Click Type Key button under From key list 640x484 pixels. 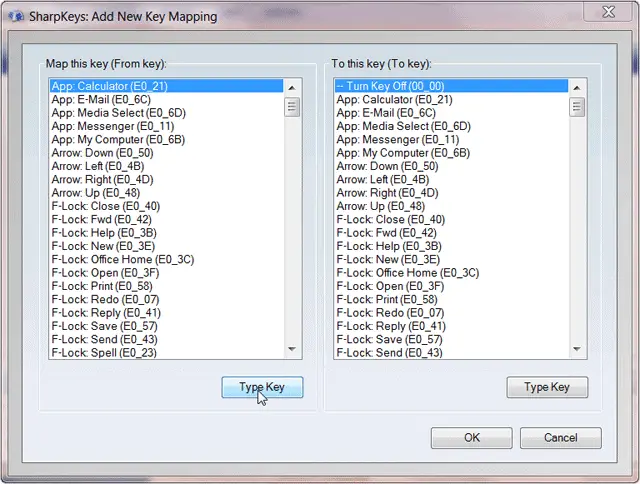tap(262, 387)
